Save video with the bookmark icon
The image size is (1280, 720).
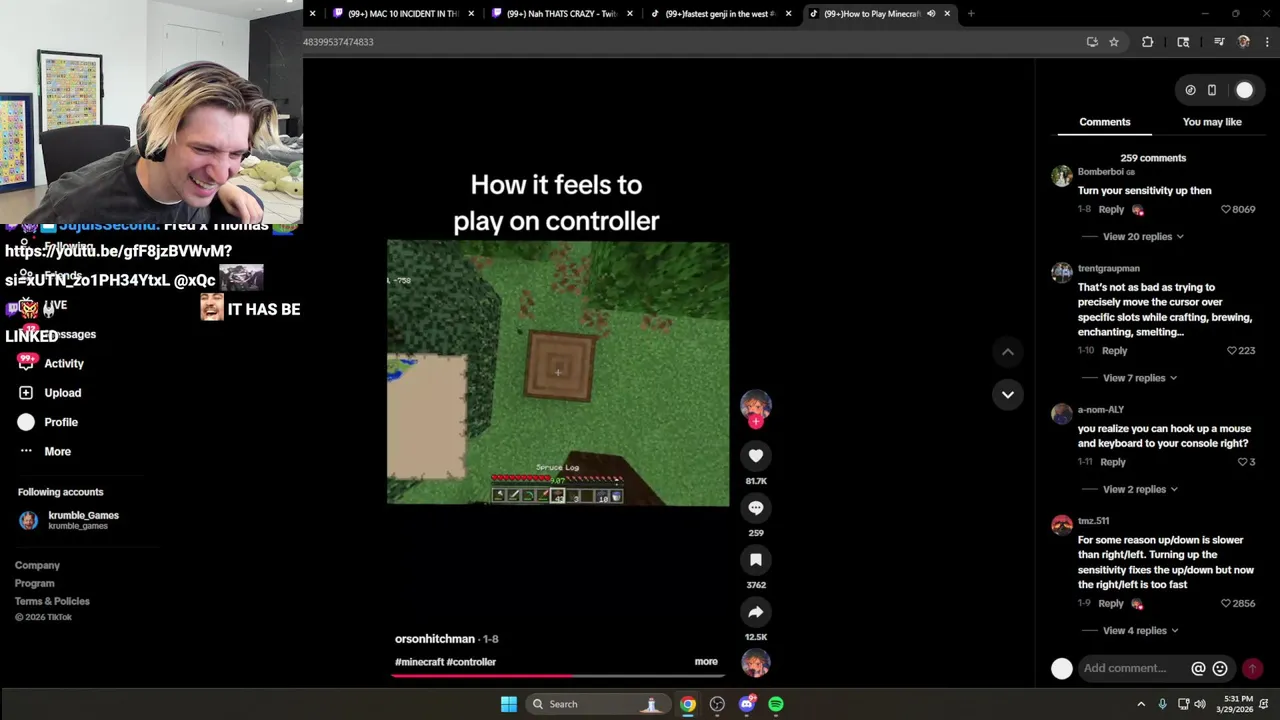pos(756,560)
